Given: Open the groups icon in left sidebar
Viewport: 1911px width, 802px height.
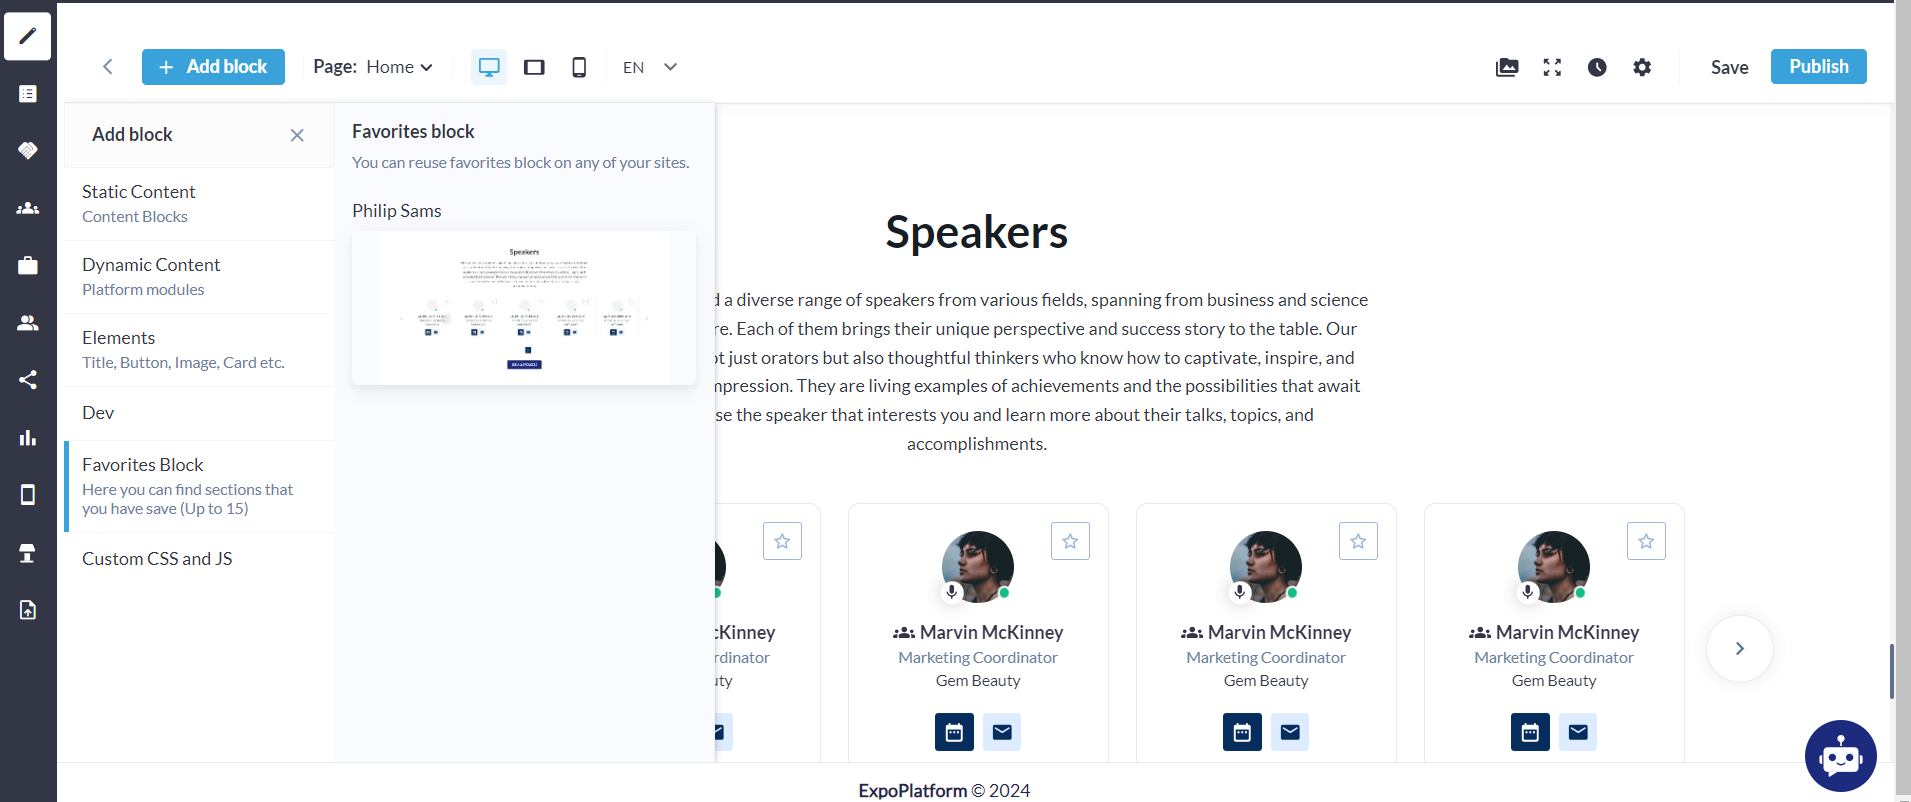Looking at the screenshot, I should coord(28,208).
